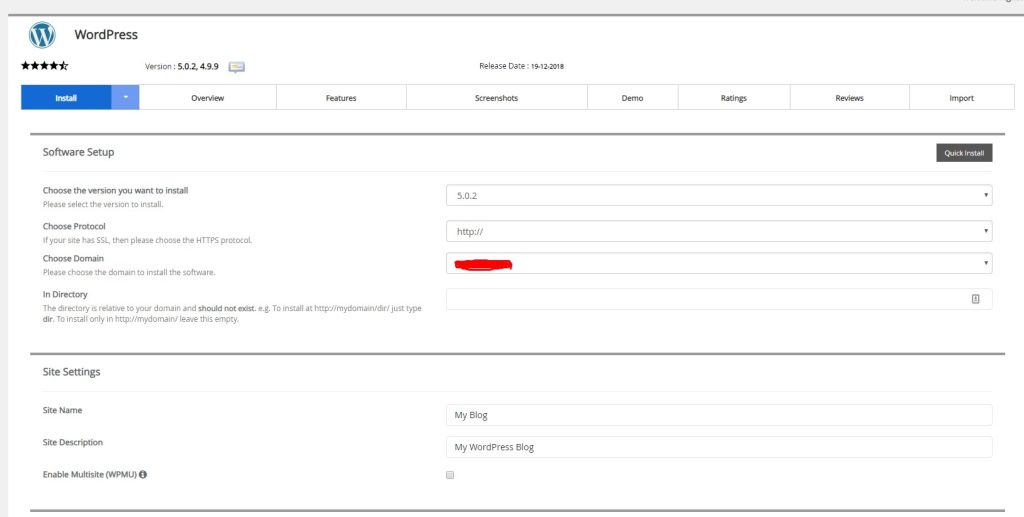Click the Version 5.0.2, 4.9.9 text
The height and width of the screenshot is (517, 1024).
[182, 67]
